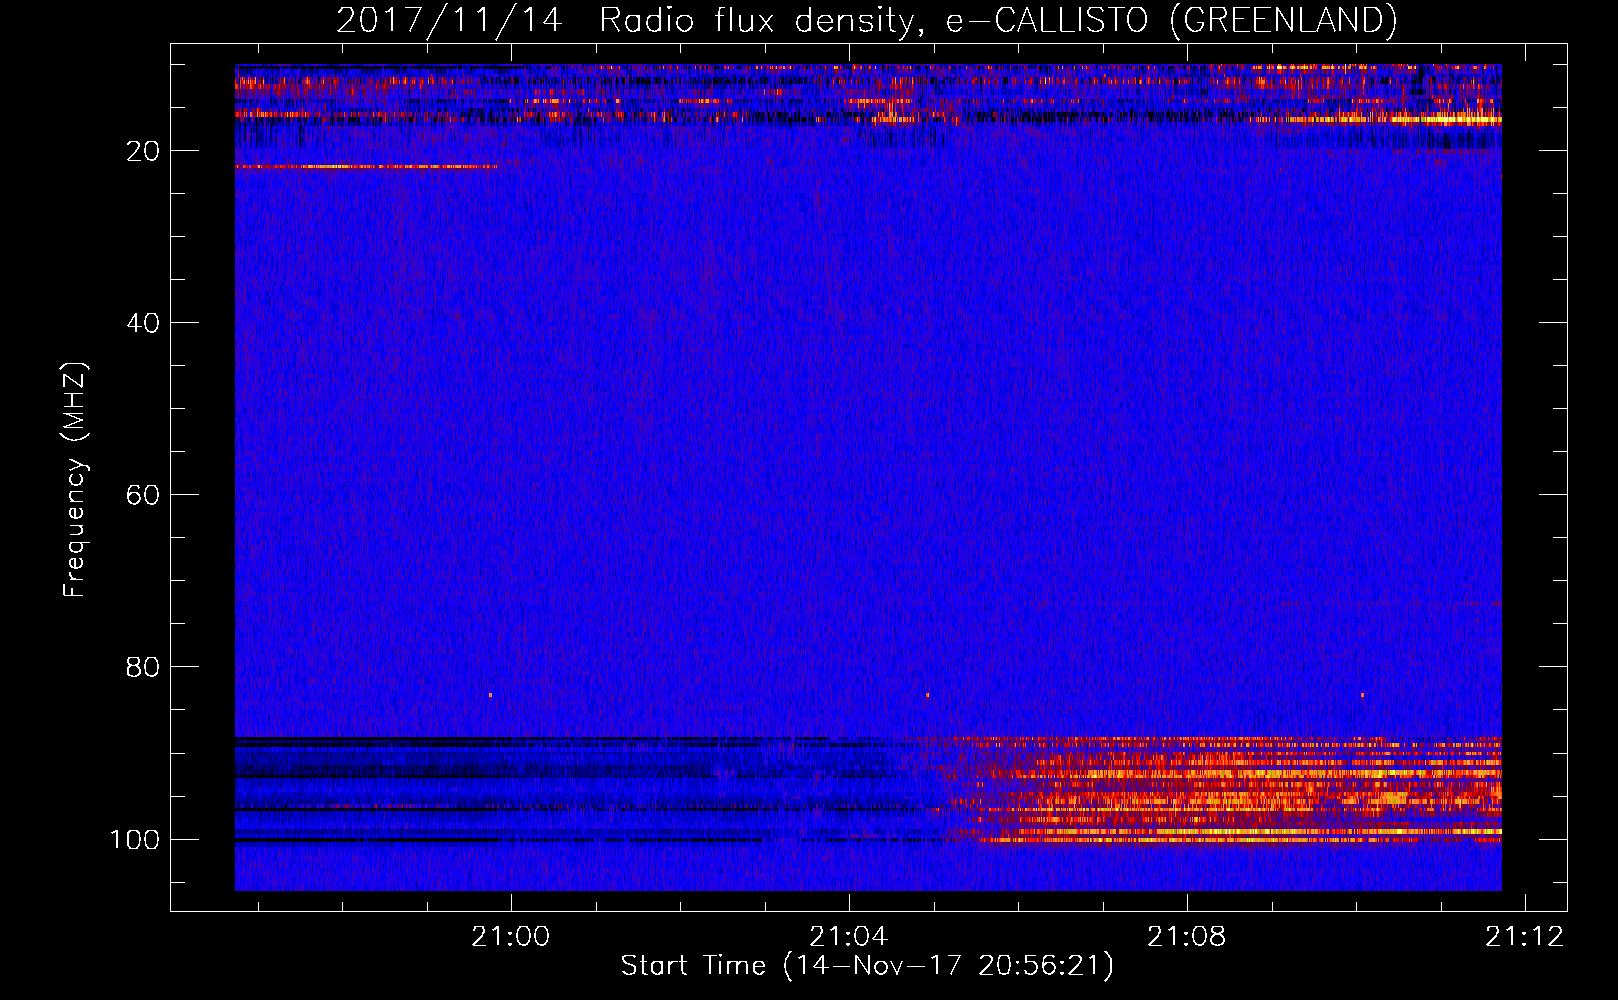Click the '20' frequency tick label

[x=142, y=151]
